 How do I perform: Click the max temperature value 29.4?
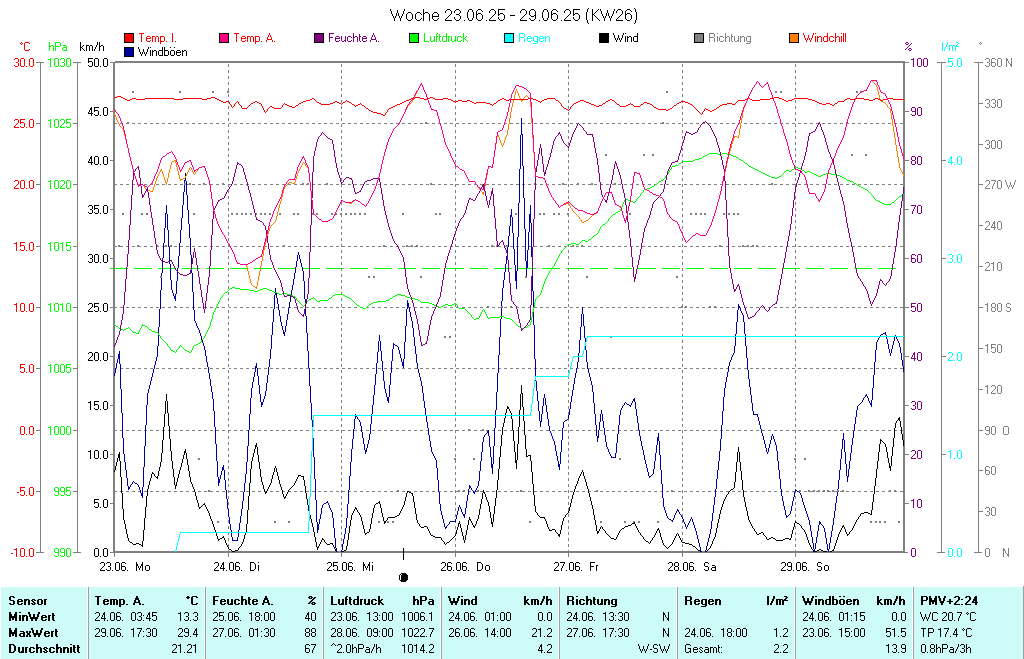click(x=188, y=633)
